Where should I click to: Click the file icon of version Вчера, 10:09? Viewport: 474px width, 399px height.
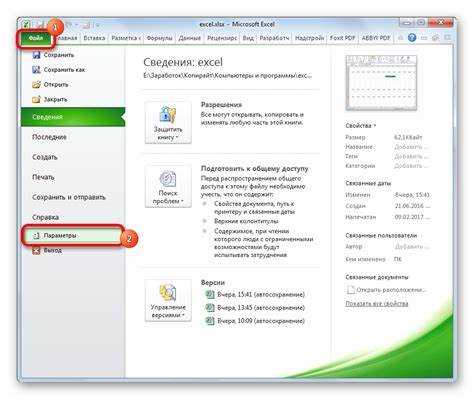[x=210, y=321]
